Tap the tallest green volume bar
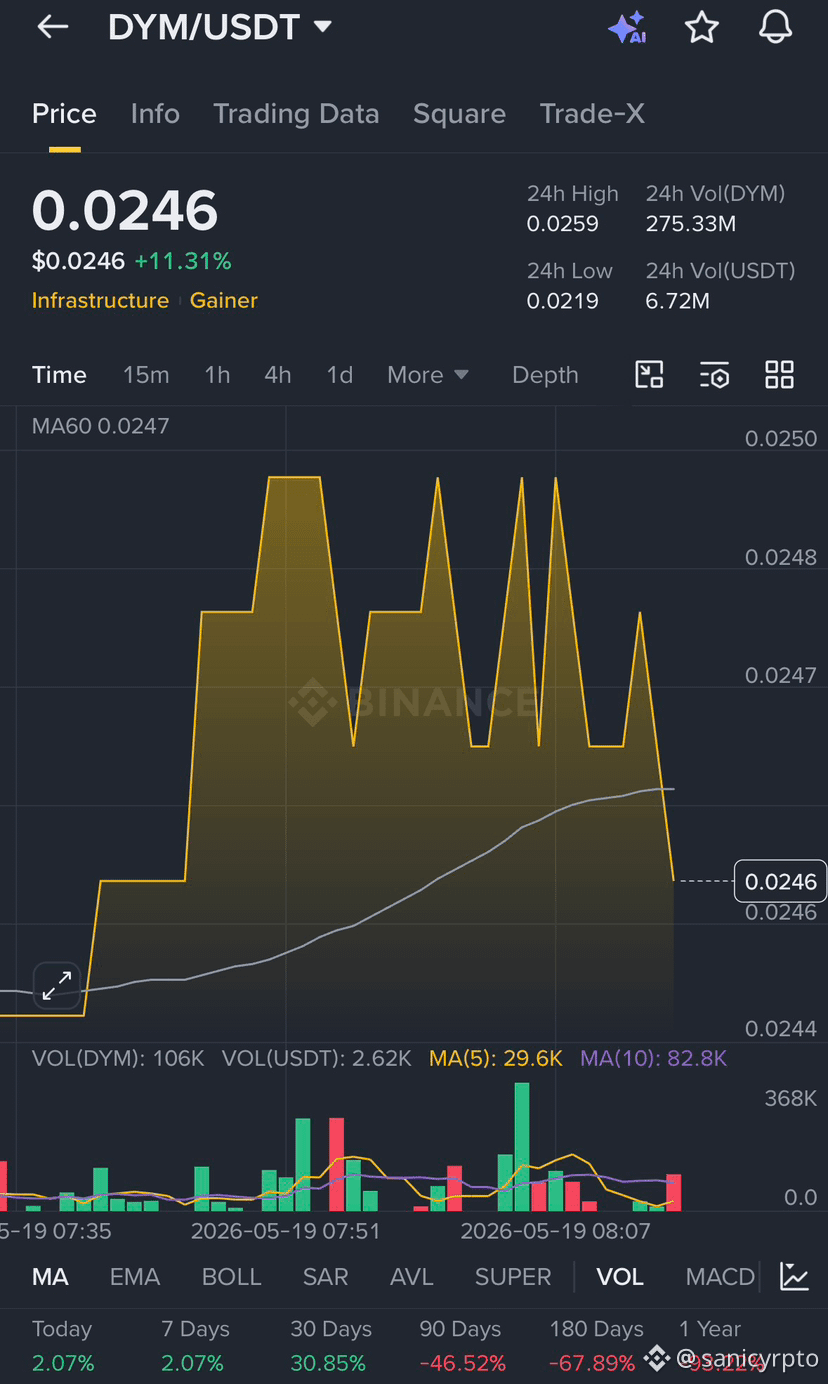 coord(522,1147)
